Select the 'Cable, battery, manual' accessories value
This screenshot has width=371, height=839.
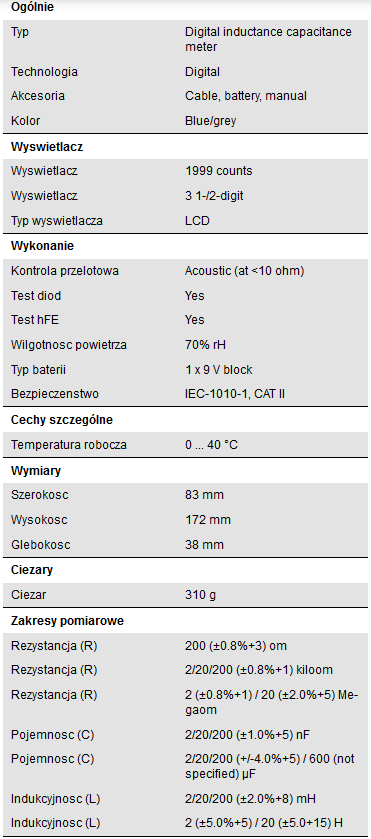246,96
